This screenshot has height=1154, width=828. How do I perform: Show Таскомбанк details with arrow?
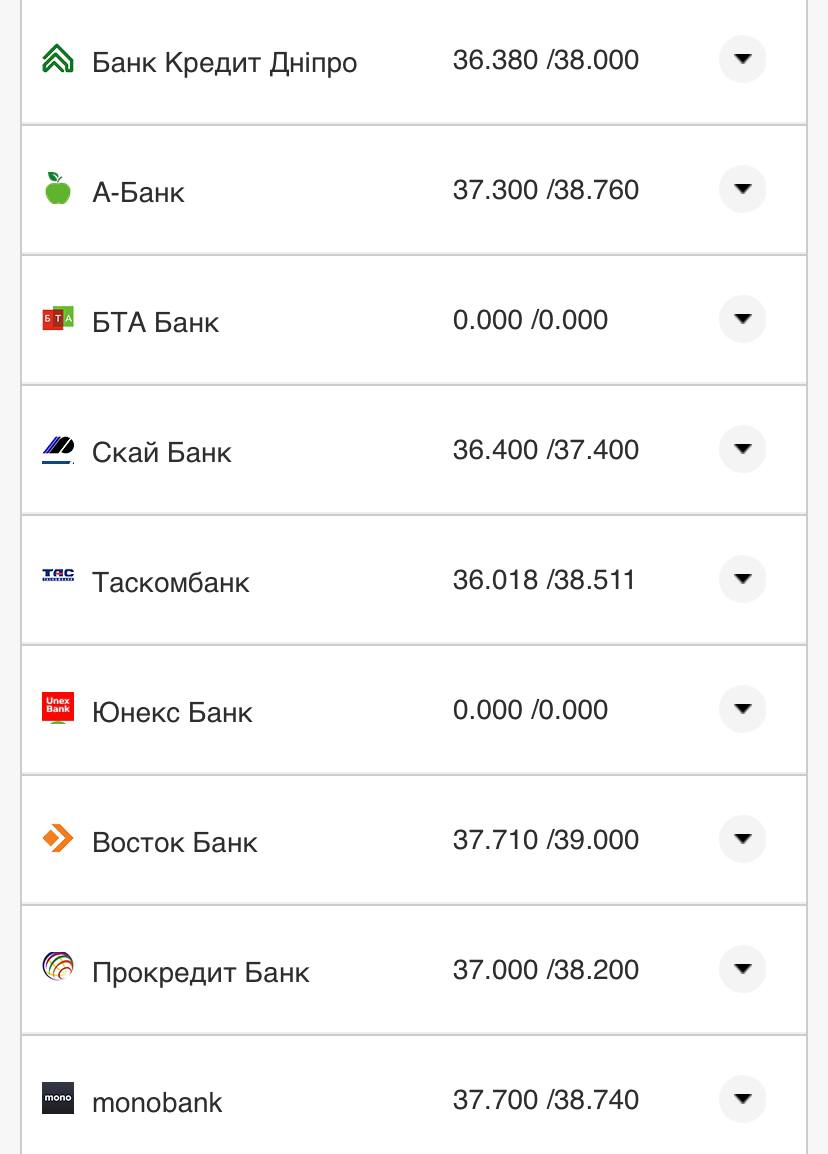[x=742, y=579]
